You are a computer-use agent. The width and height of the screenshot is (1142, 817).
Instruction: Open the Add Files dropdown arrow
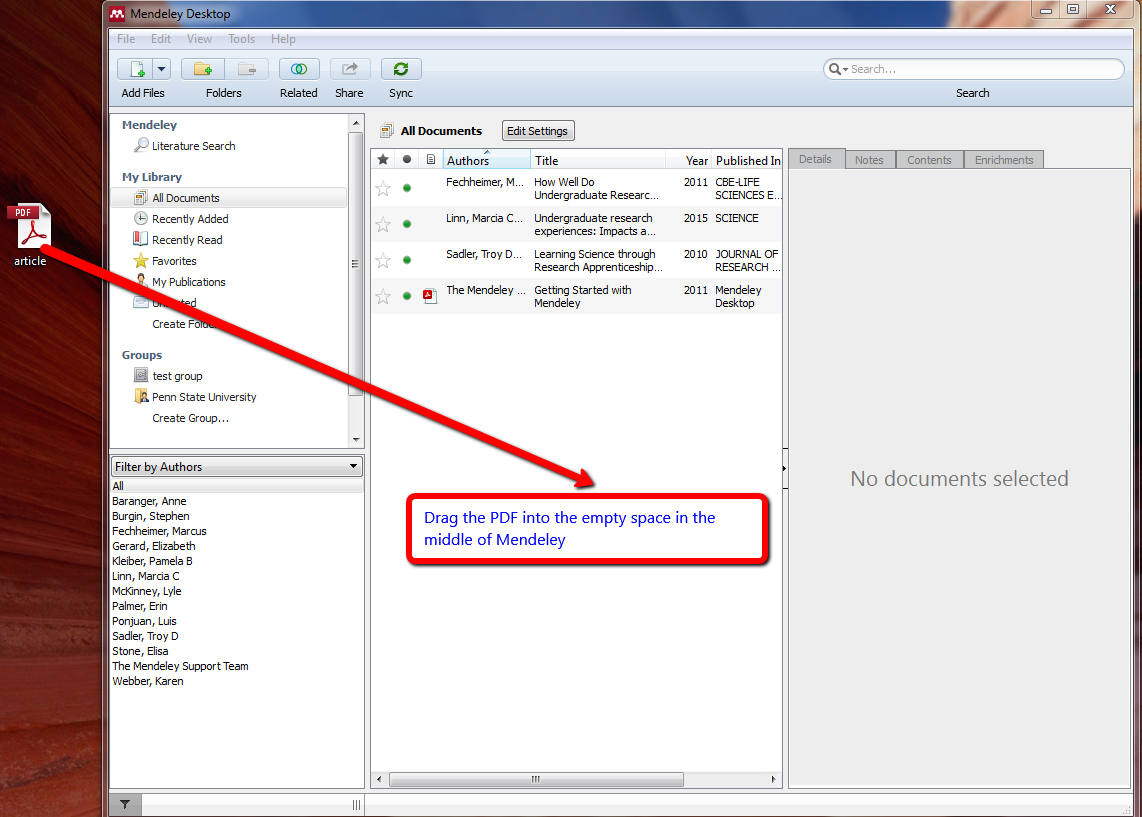point(162,69)
